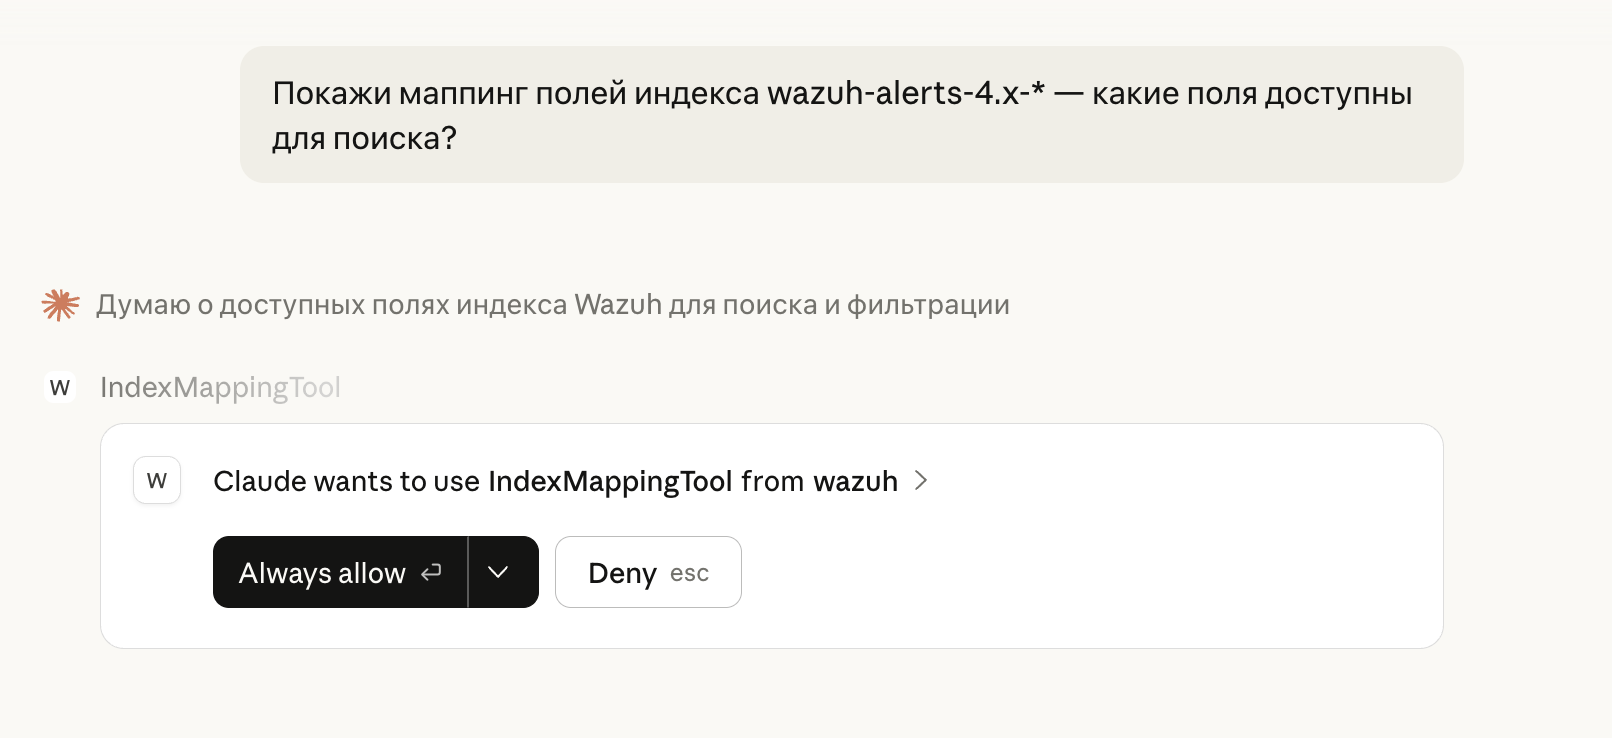The image size is (1612, 738).
Task: Click the W icon next to IndexMappingTool
Action: click(x=60, y=387)
